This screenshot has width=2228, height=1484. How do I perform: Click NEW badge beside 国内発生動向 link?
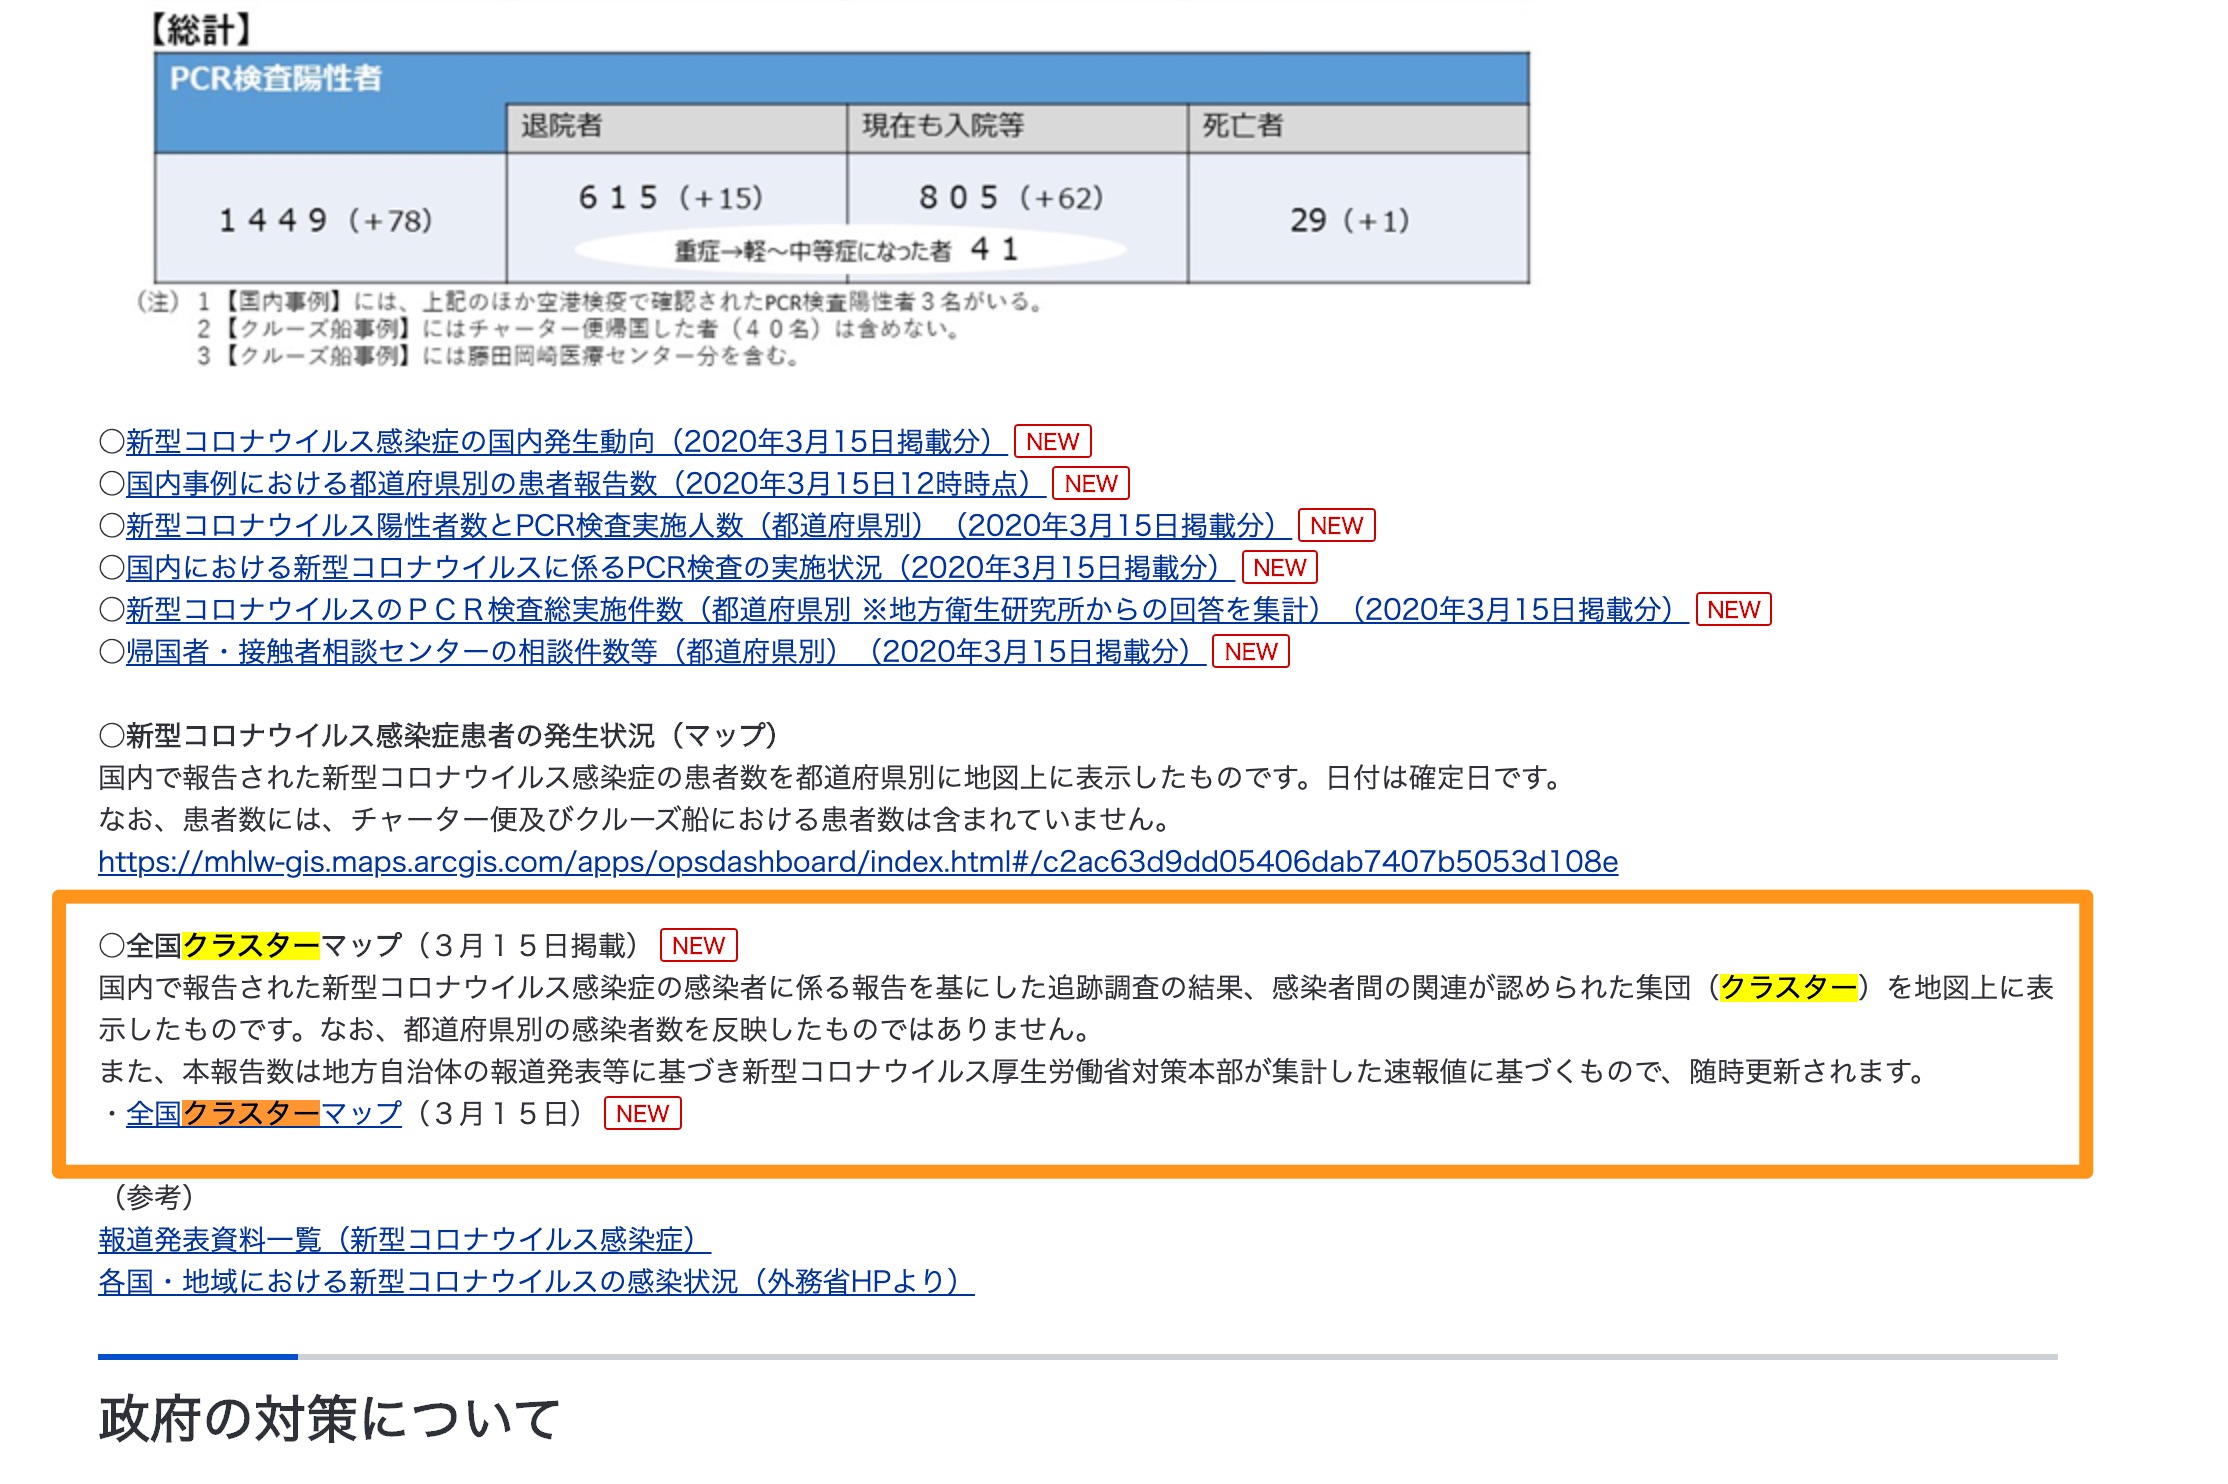tap(1052, 442)
